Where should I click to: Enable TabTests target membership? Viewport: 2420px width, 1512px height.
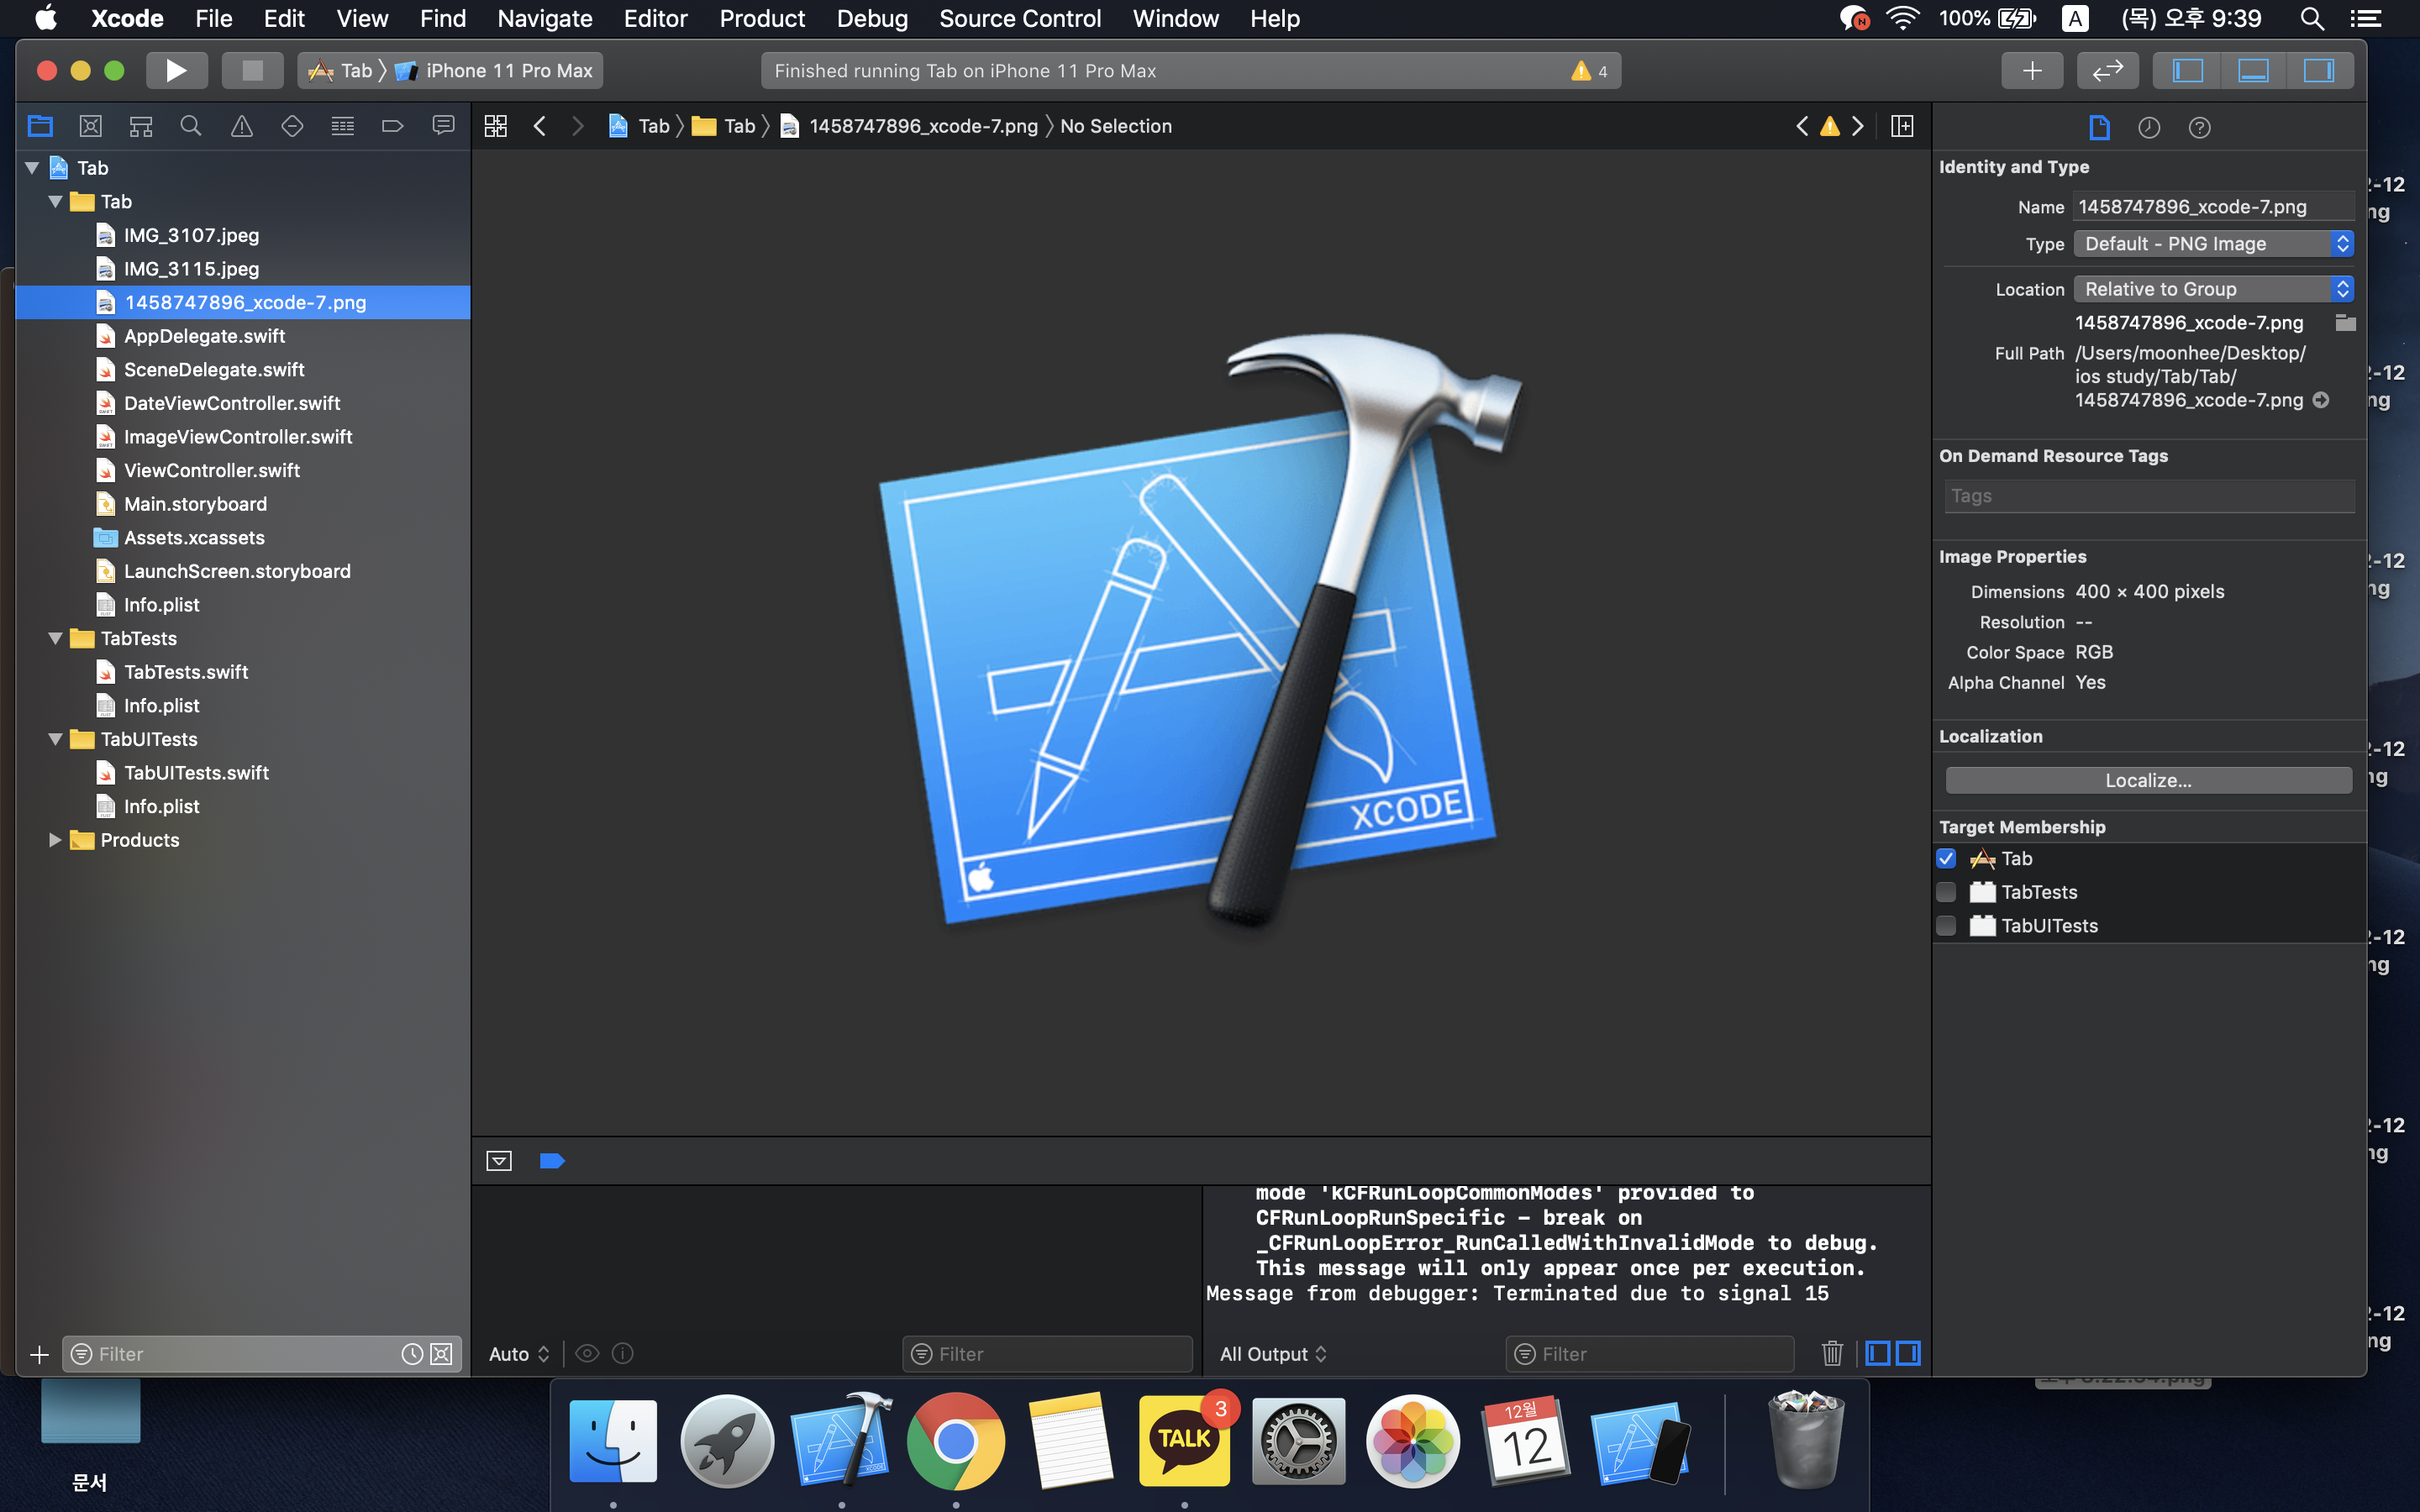1946,892
